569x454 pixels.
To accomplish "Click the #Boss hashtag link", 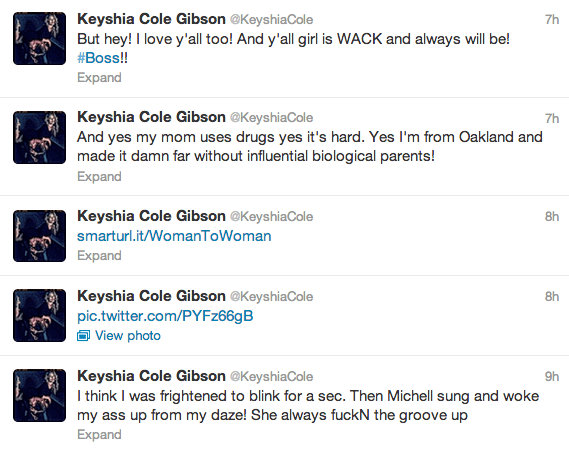I will [x=98, y=58].
